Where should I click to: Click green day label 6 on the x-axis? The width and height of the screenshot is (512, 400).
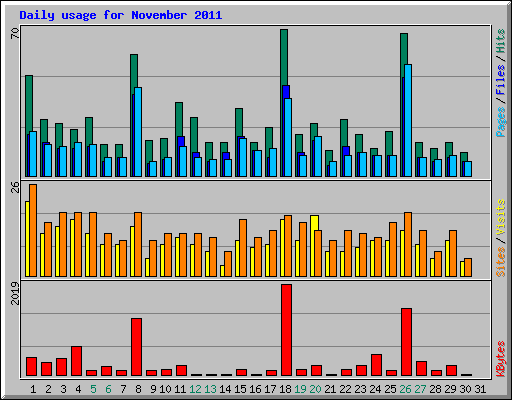pos(108,389)
